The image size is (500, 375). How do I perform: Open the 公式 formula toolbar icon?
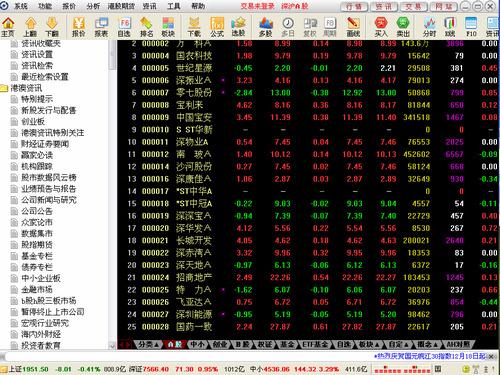(x=217, y=27)
